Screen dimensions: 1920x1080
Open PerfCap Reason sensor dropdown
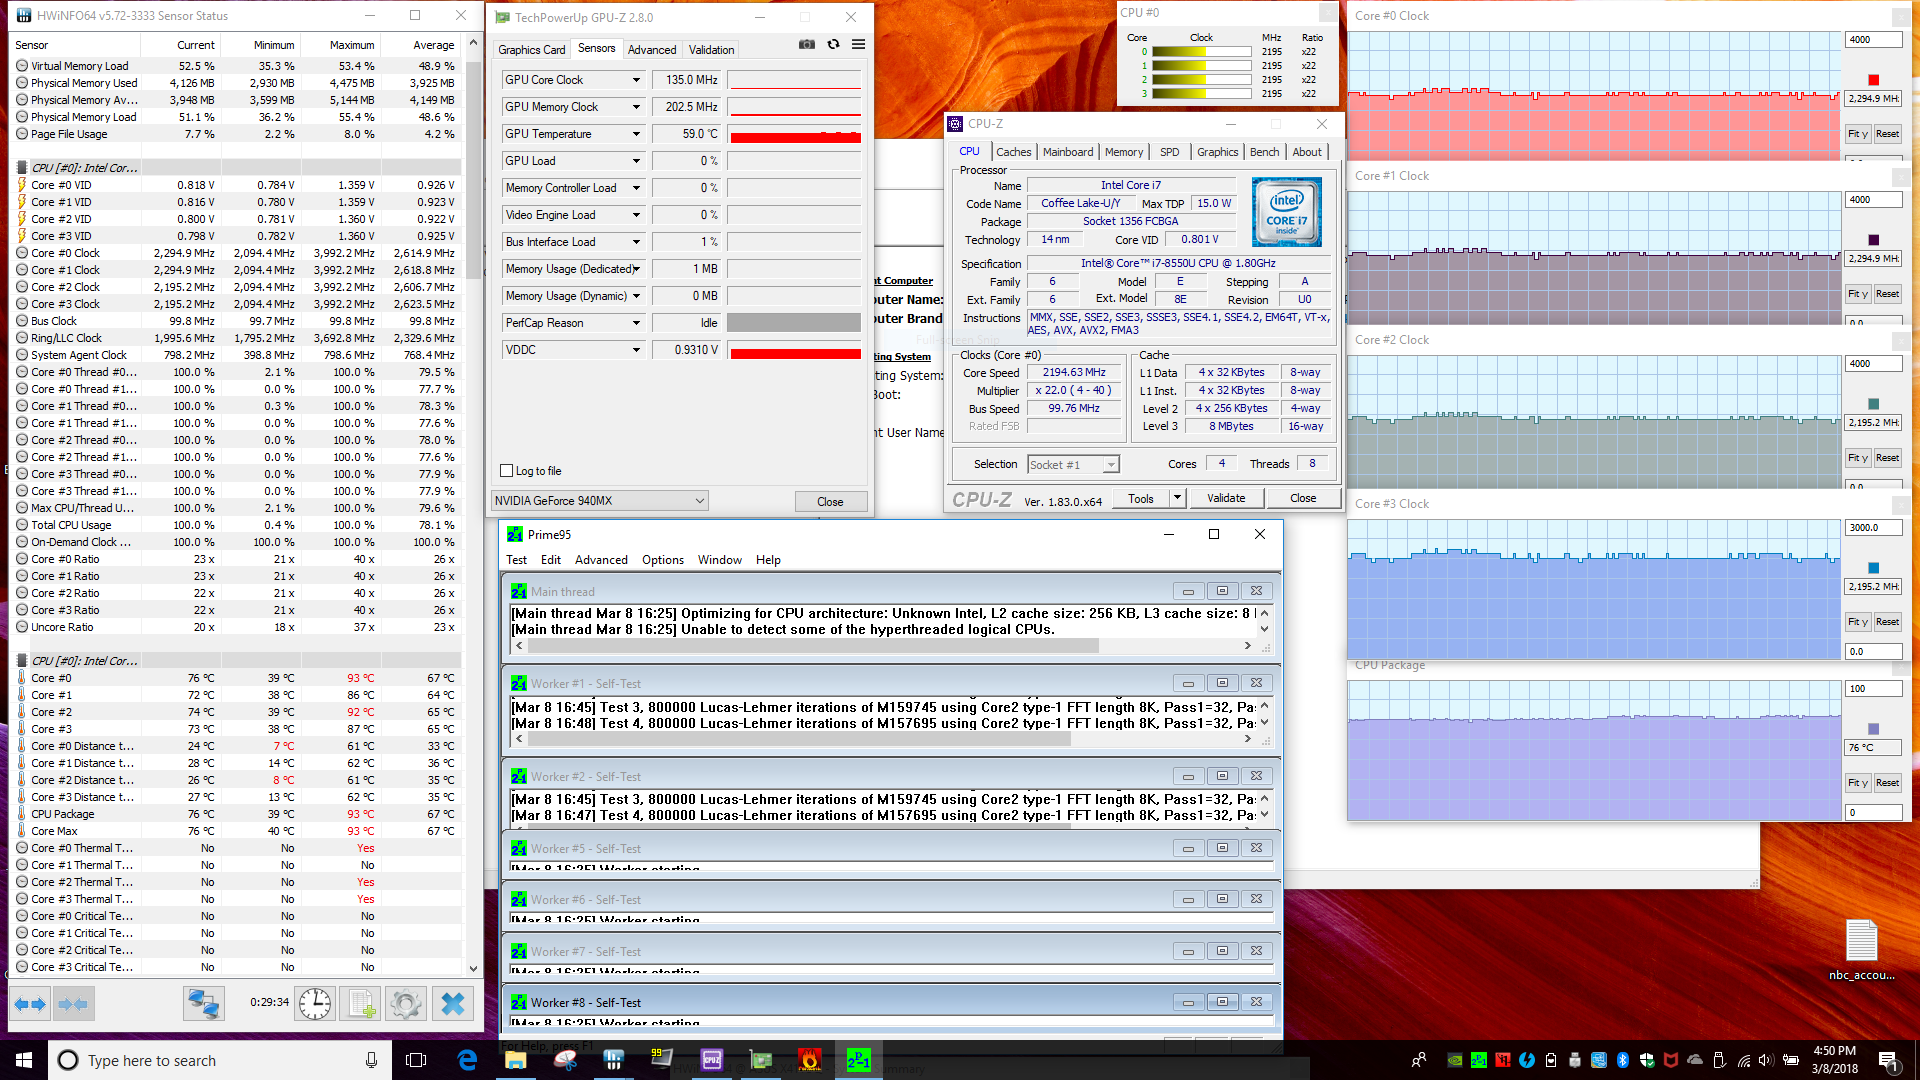click(x=636, y=323)
